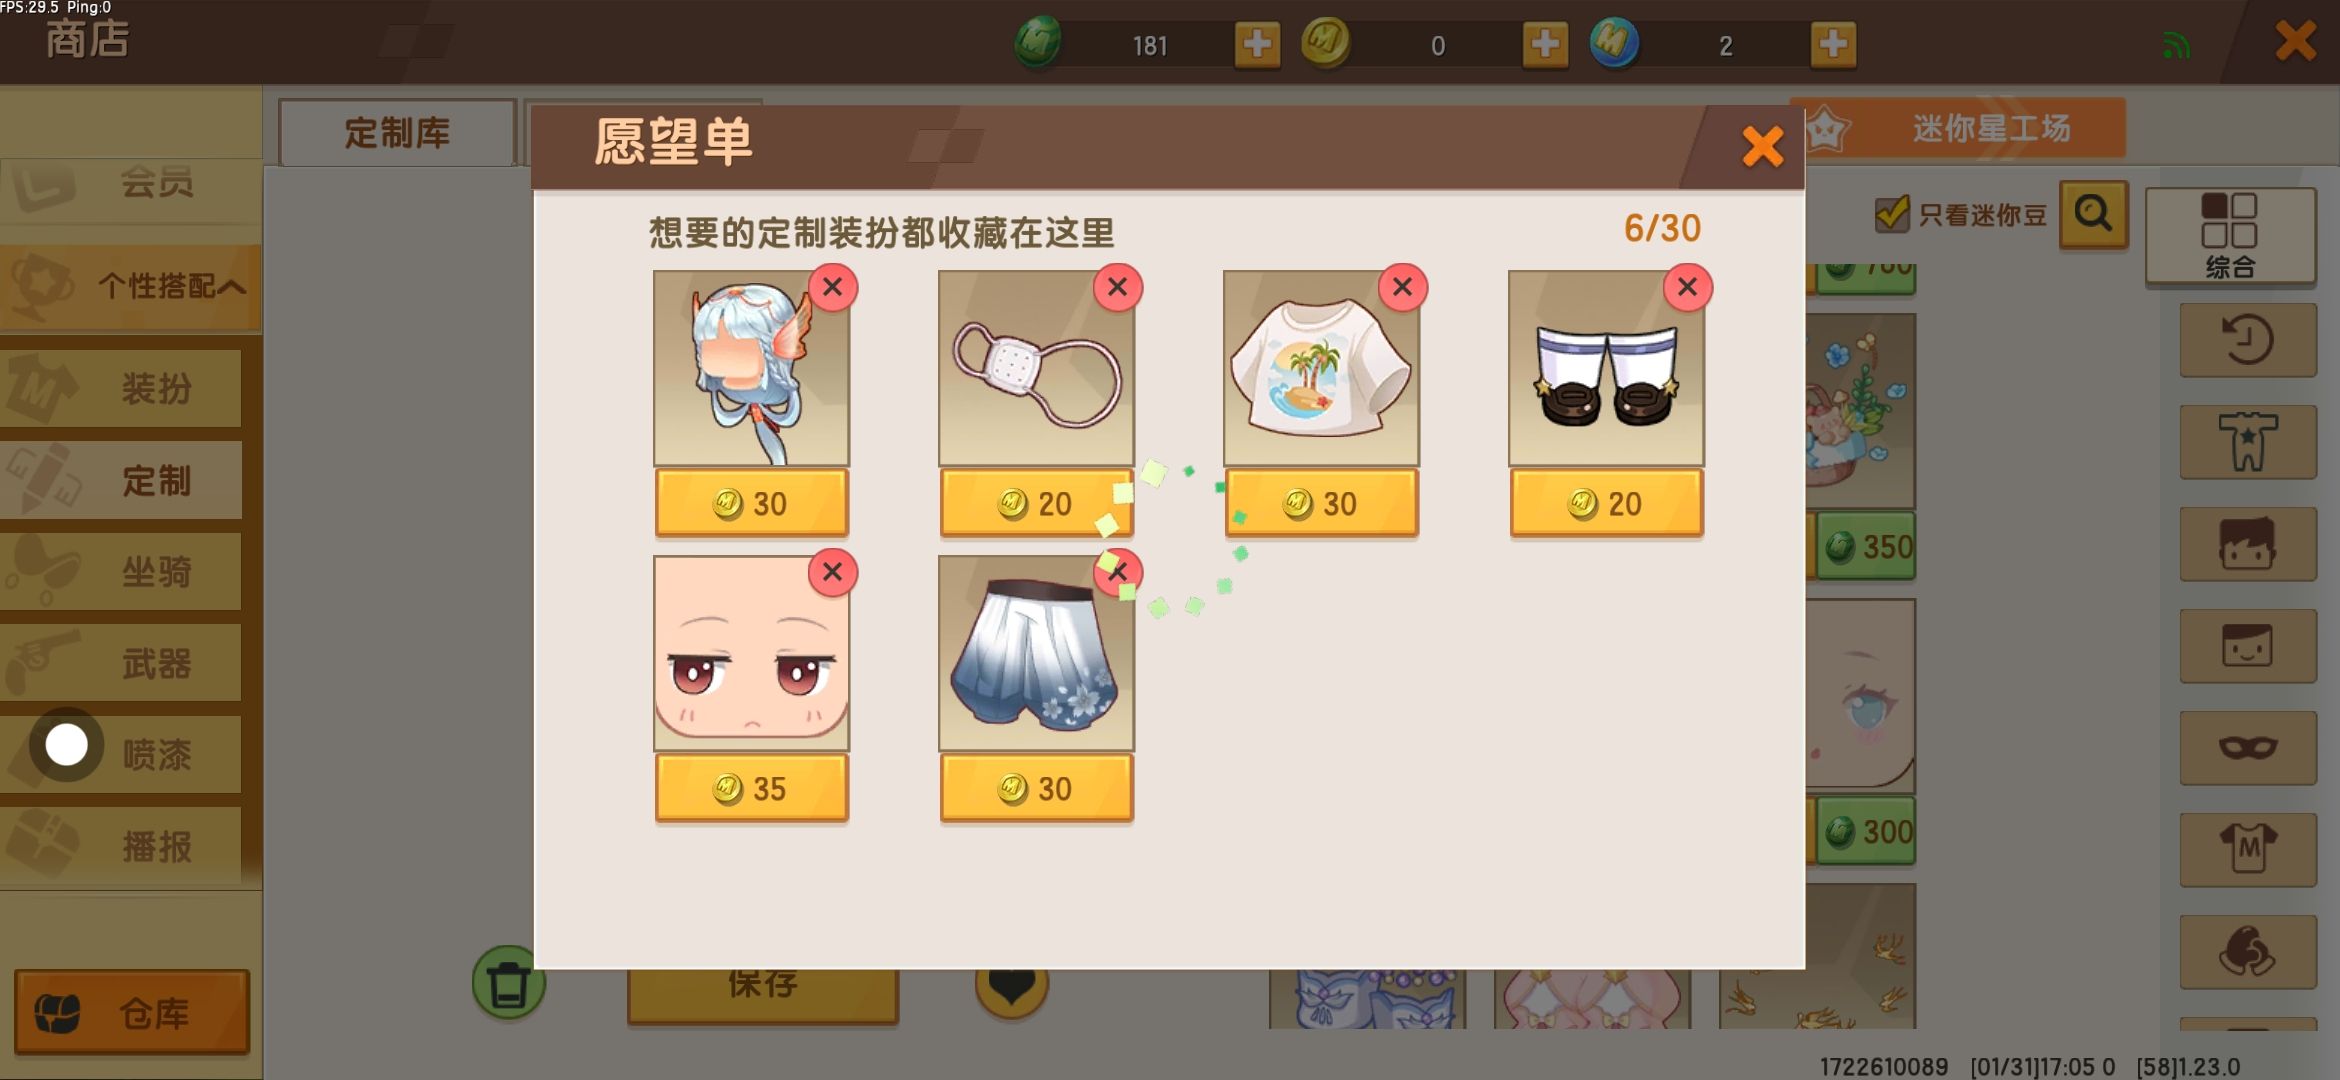
Task: Click the white-socks shoes thumbnail
Action: click(1606, 368)
